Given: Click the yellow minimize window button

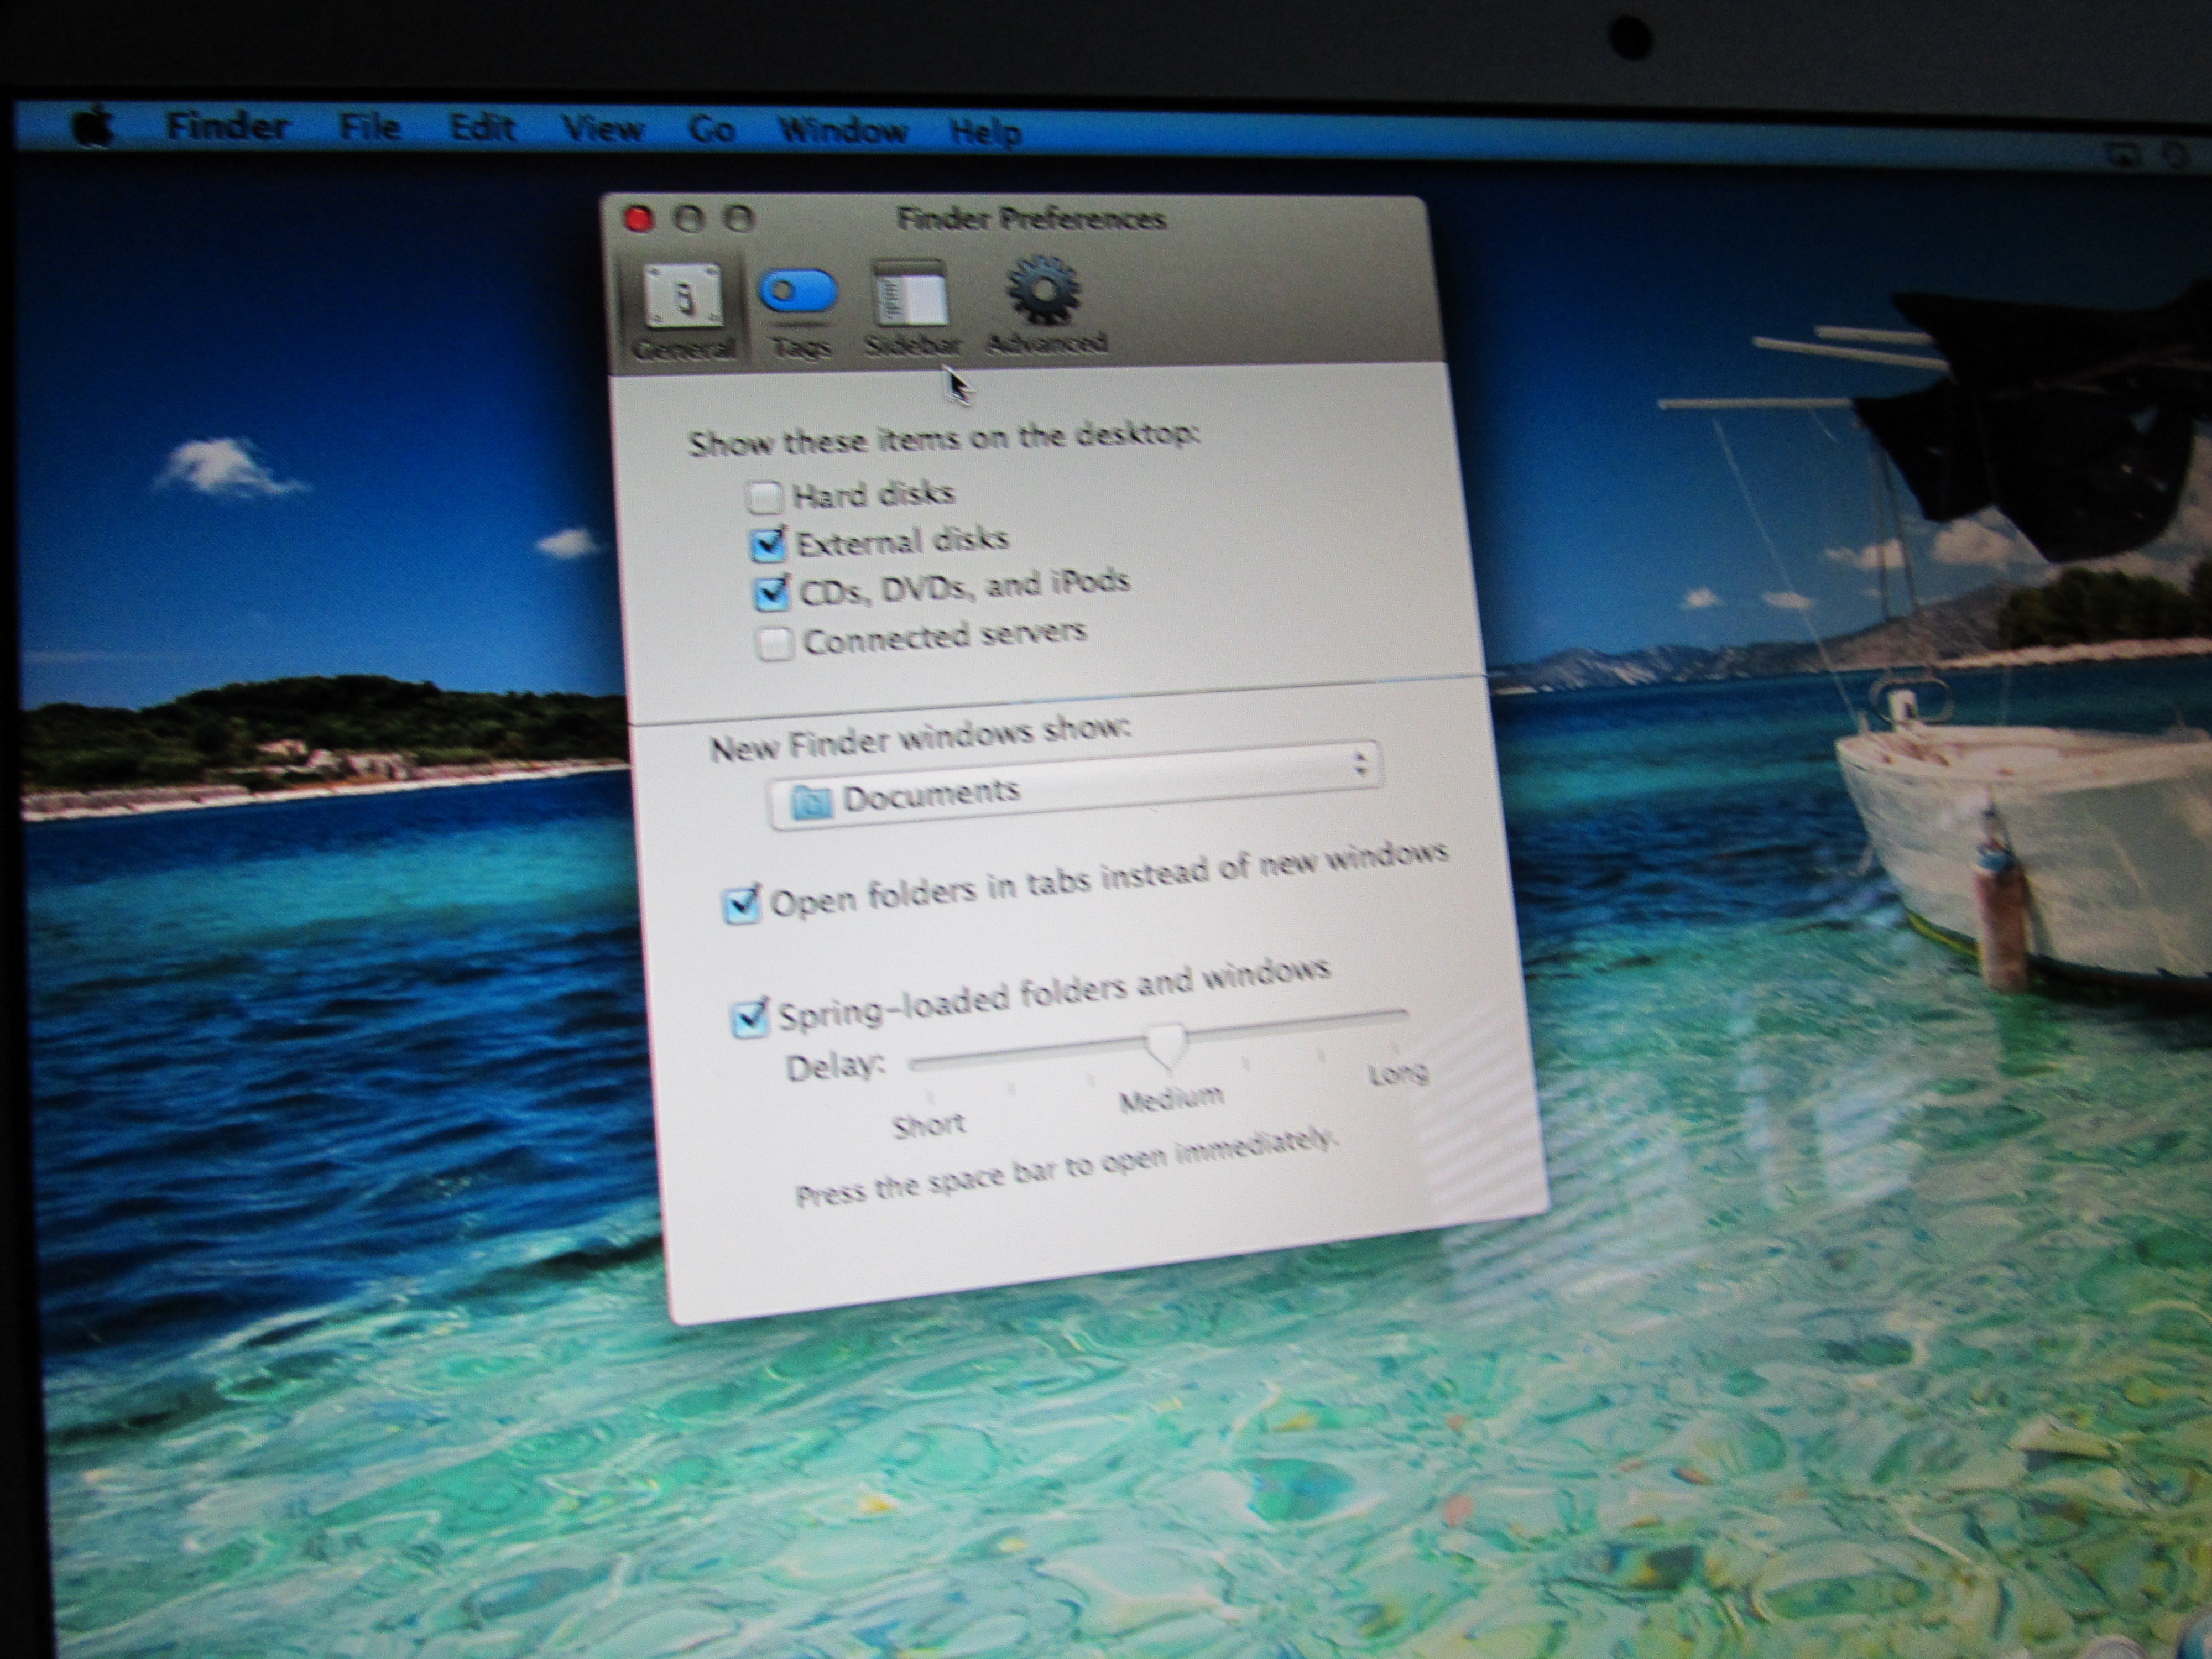Looking at the screenshot, I should click(x=689, y=219).
